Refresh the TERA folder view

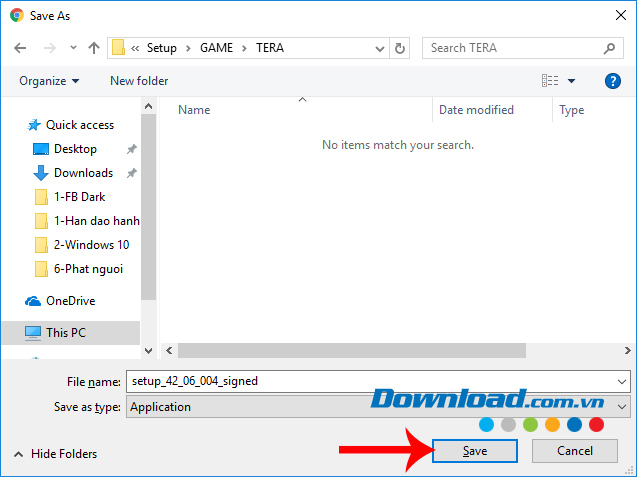[x=400, y=48]
